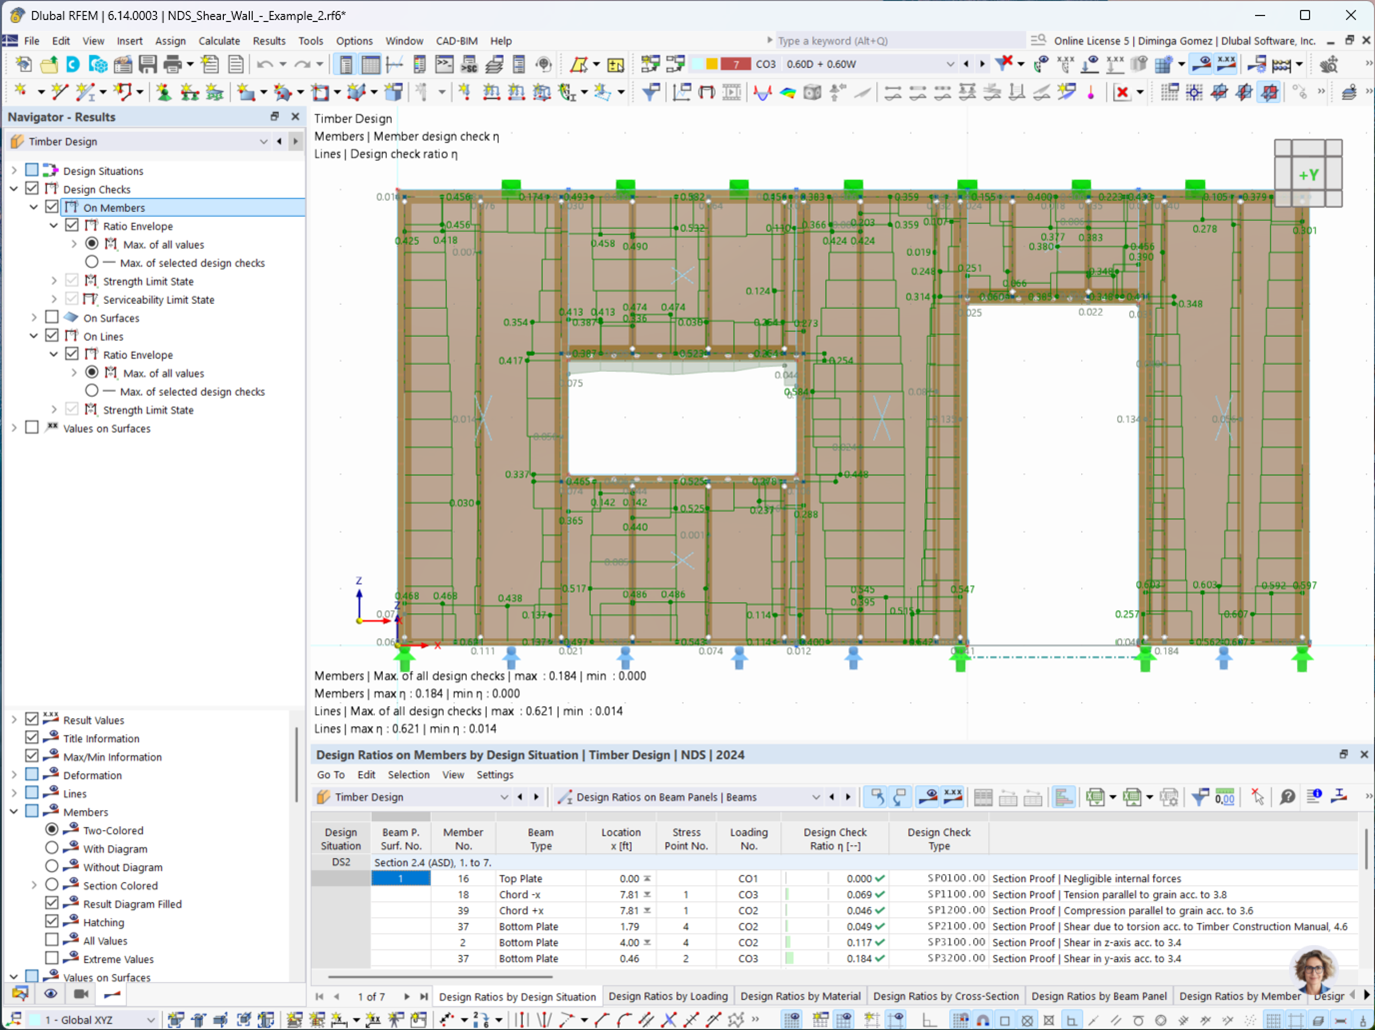Click the Print icon in the toolbar

173,65
